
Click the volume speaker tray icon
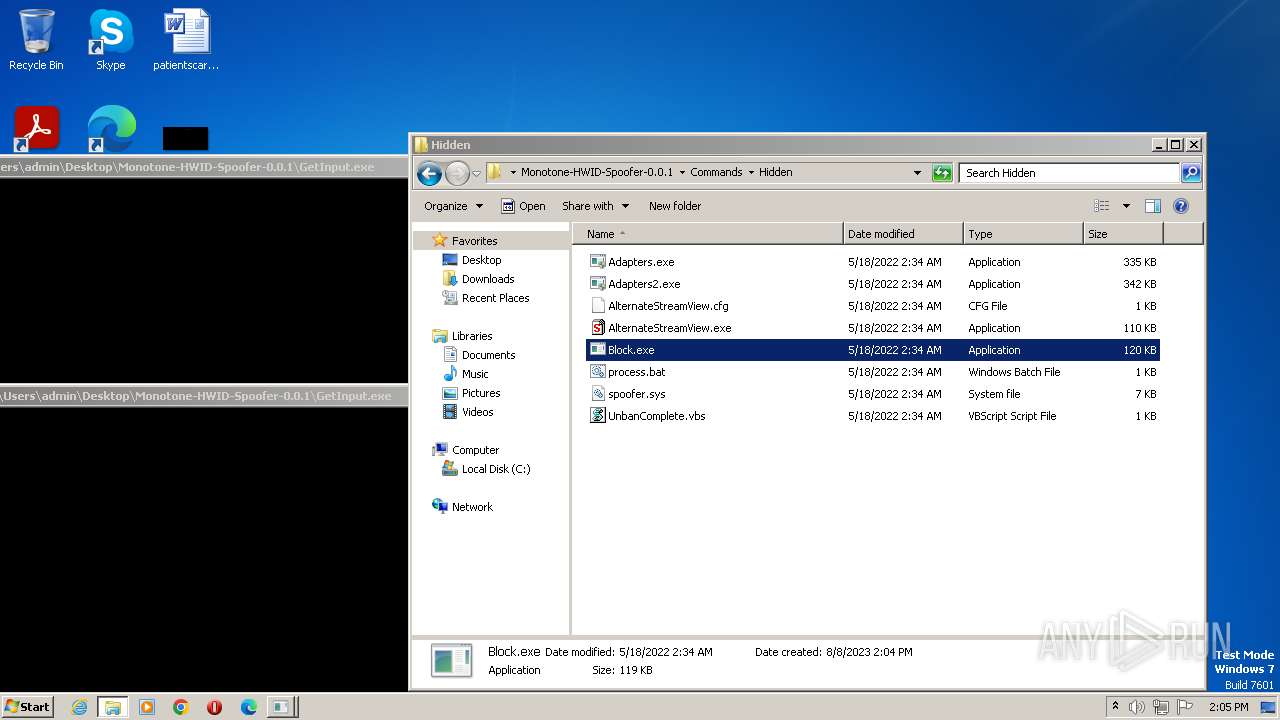[1137, 707]
